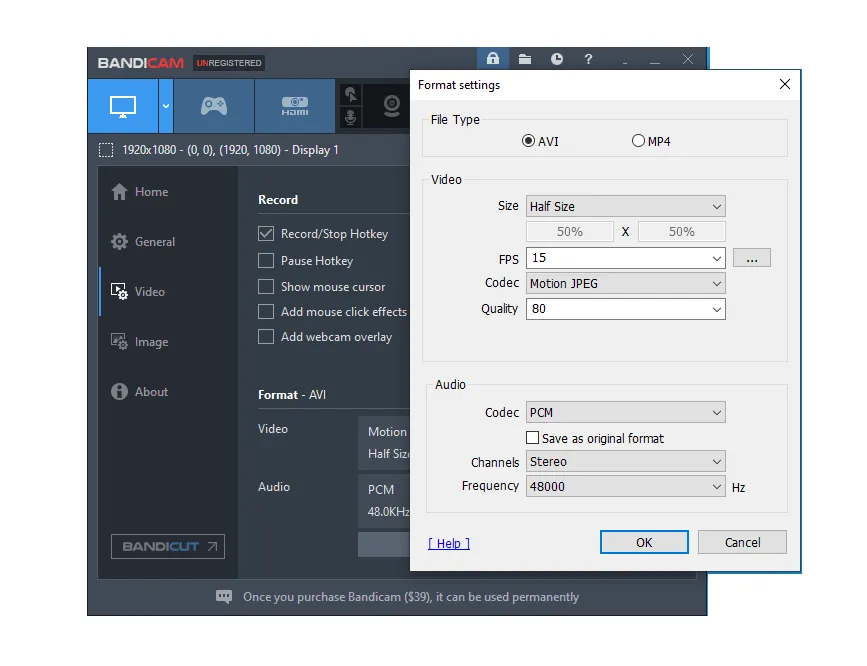Cancel the Format settings dialog

click(742, 542)
